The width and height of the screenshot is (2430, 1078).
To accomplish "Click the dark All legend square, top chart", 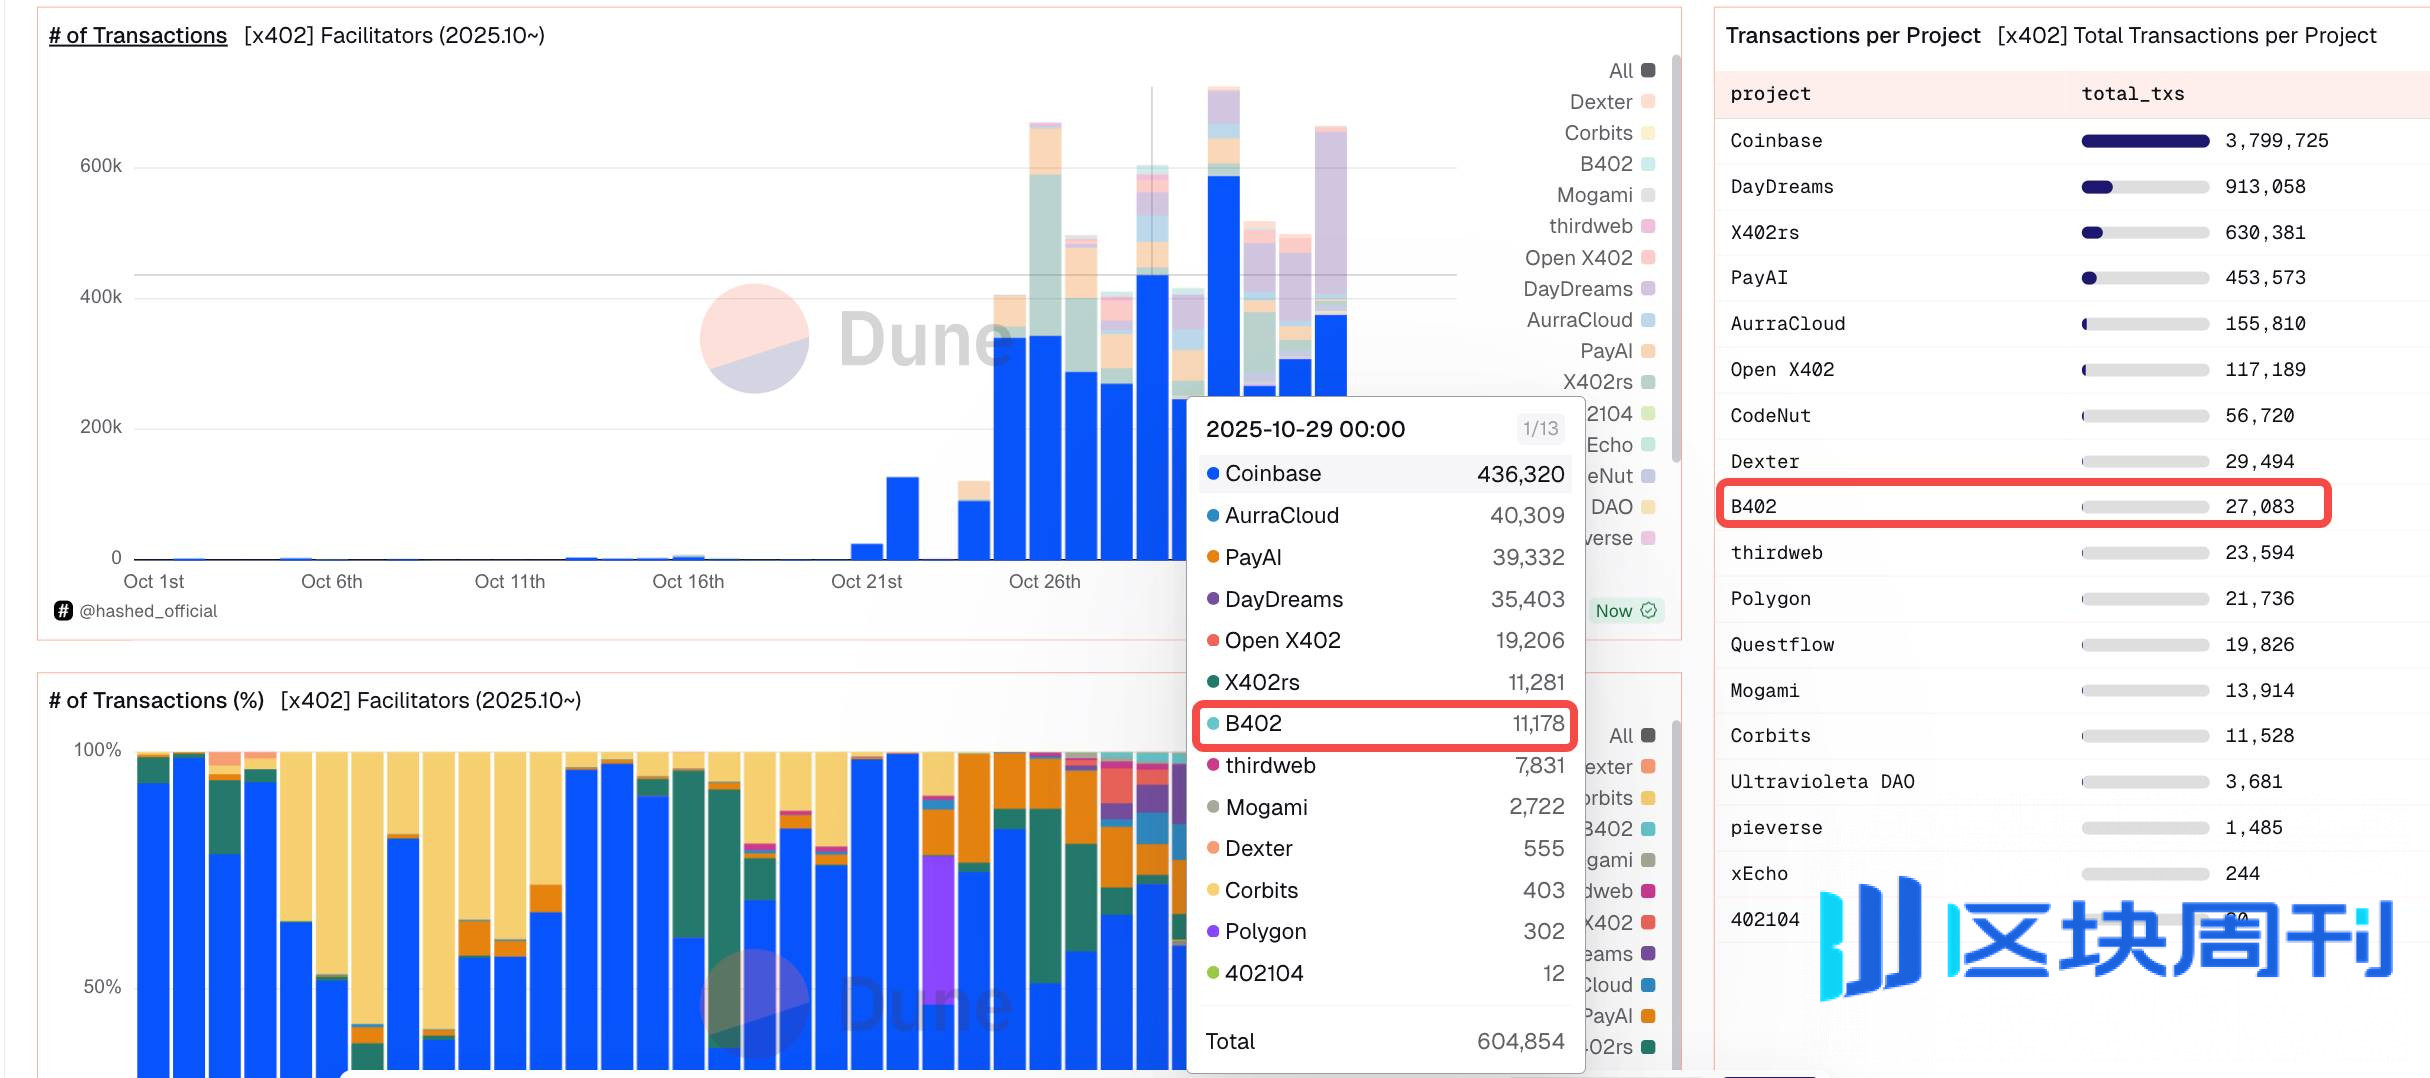I will (x=1648, y=71).
